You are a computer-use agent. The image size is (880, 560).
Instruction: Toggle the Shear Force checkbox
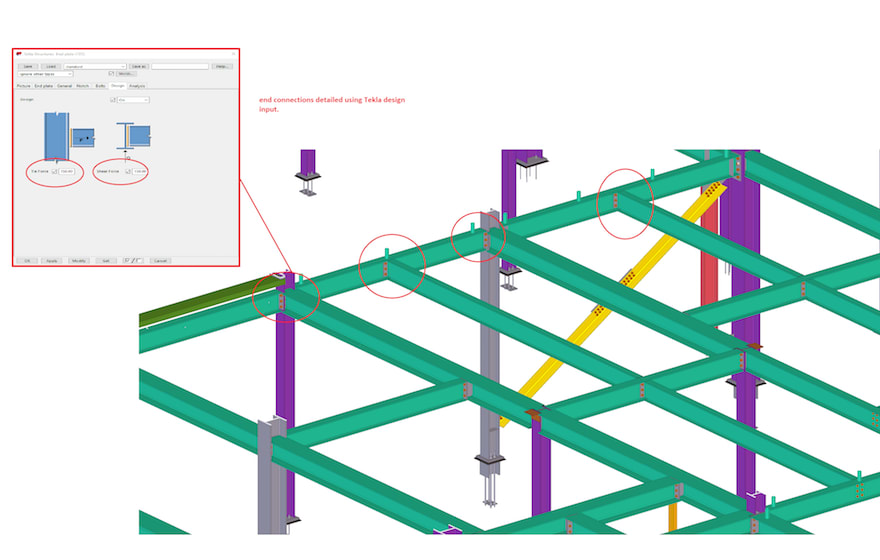pyautogui.click(x=128, y=172)
